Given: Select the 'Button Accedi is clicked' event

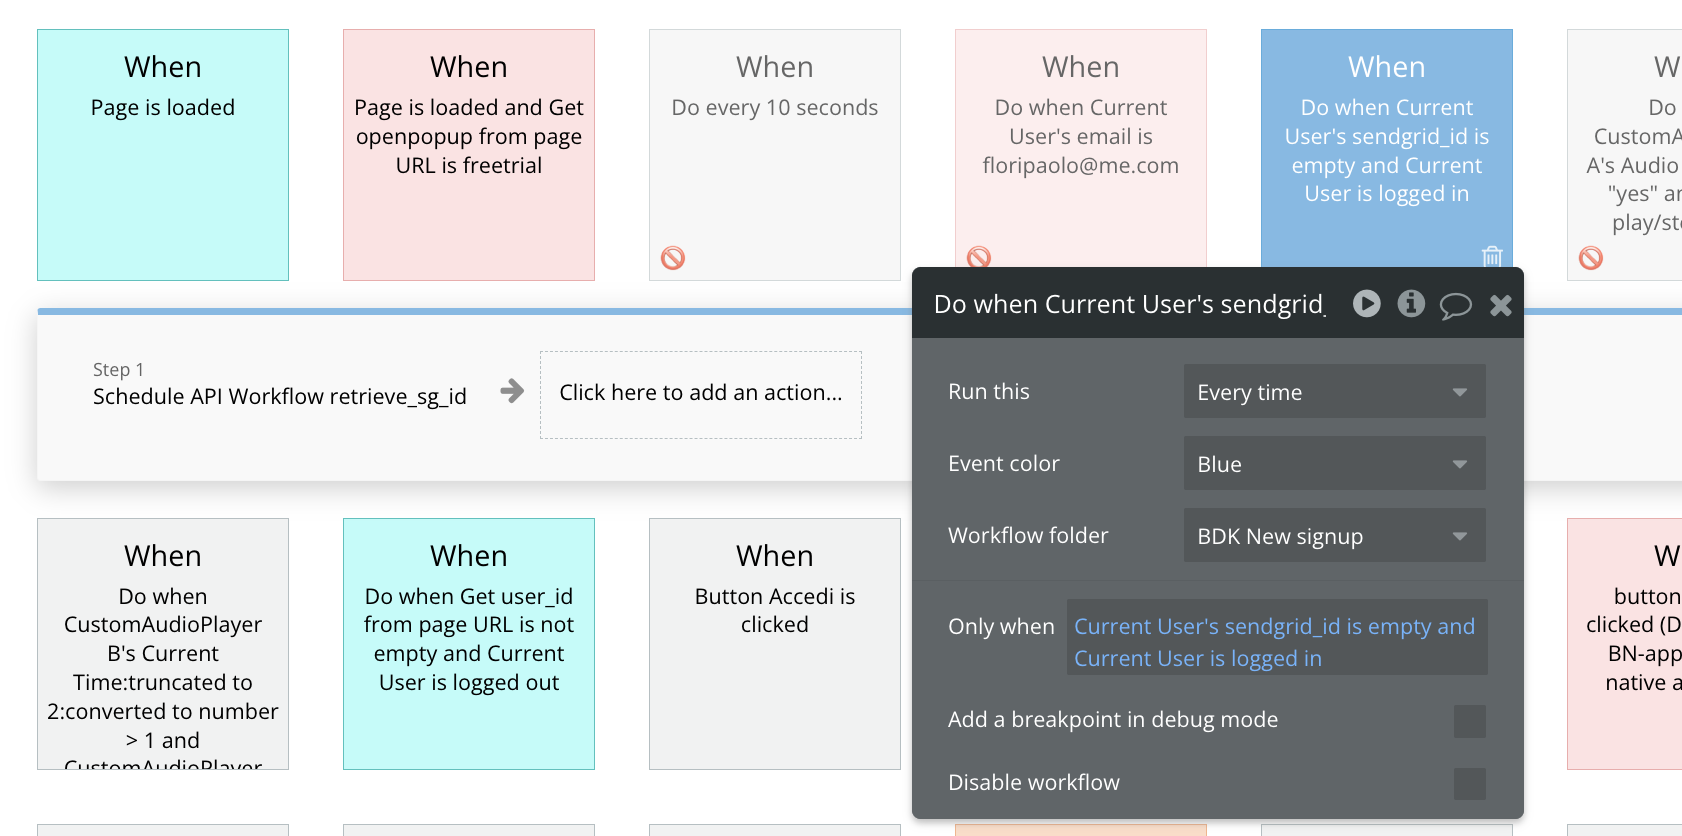Looking at the screenshot, I should (775, 644).
